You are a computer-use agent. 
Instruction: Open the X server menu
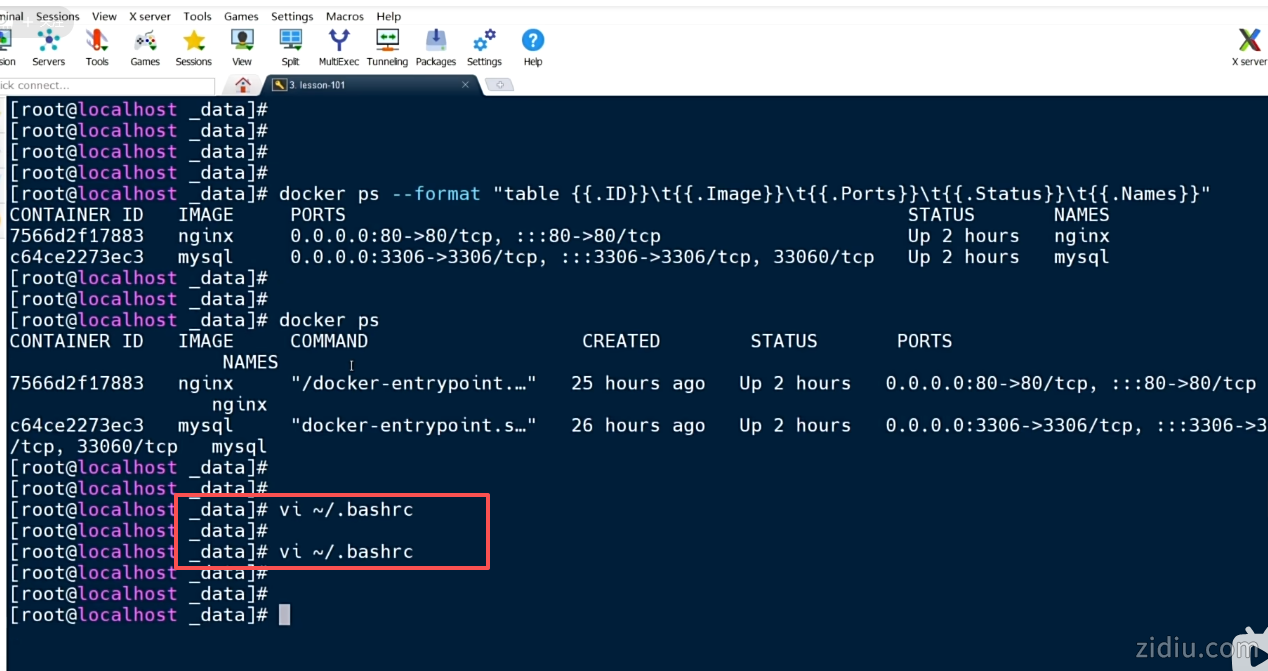pos(150,16)
